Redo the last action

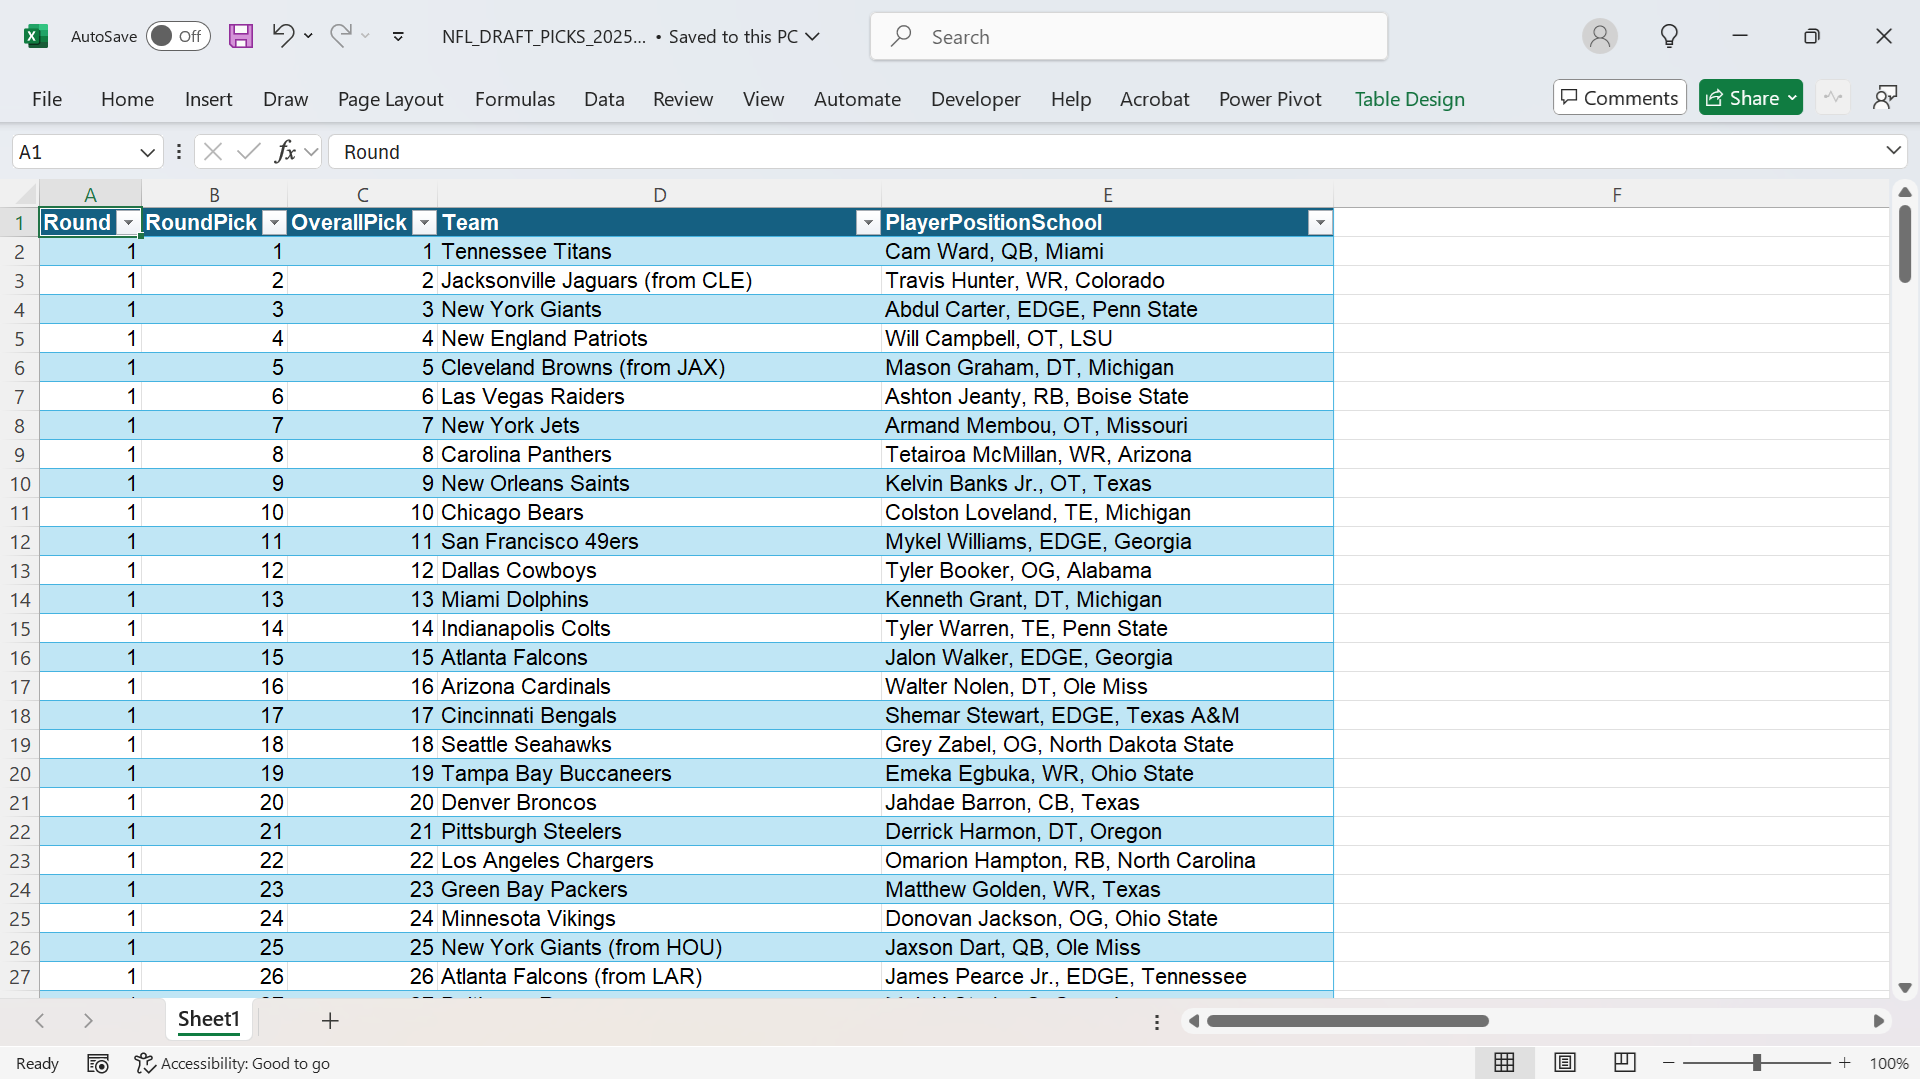pos(341,36)
